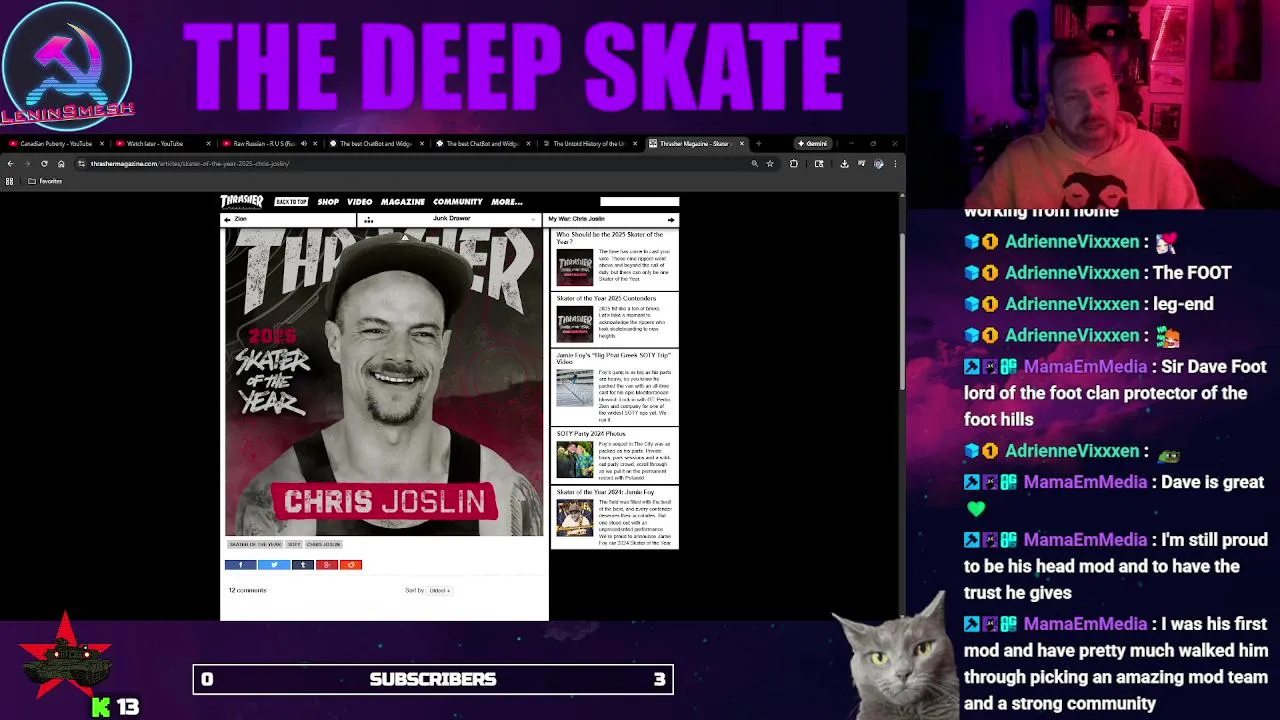The height and width of the screenshot is (720, 1280).
Task: View site information icon in address bar
Action: coord(81,163)
